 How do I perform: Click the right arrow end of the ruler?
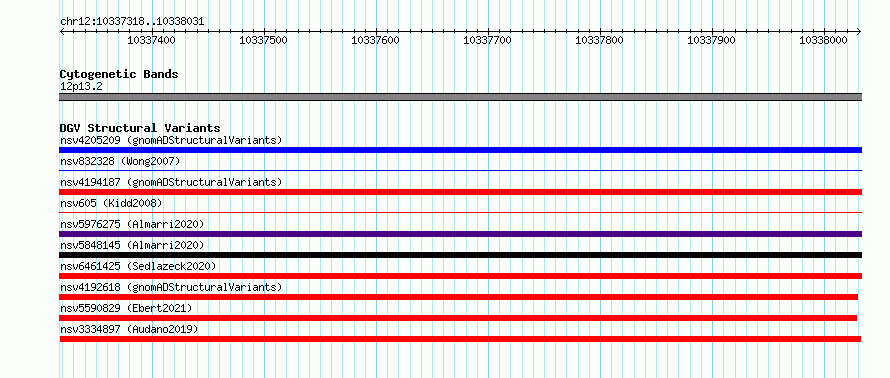coord(859,32)
